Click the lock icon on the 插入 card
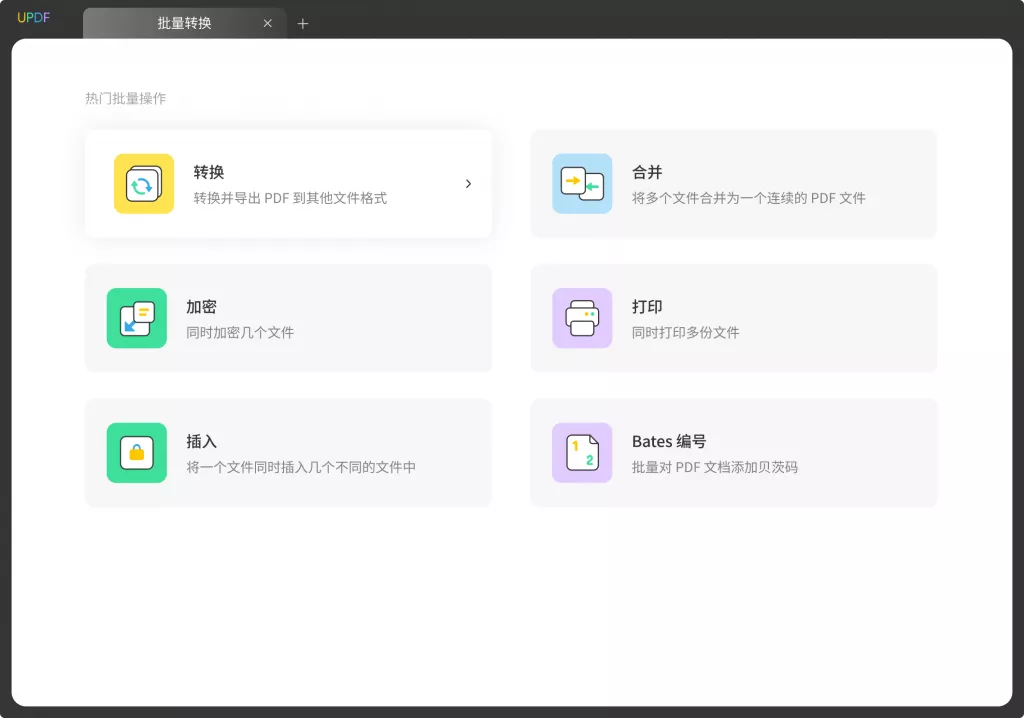Screen dimensions: 1024x718 [x=137, y=453]
